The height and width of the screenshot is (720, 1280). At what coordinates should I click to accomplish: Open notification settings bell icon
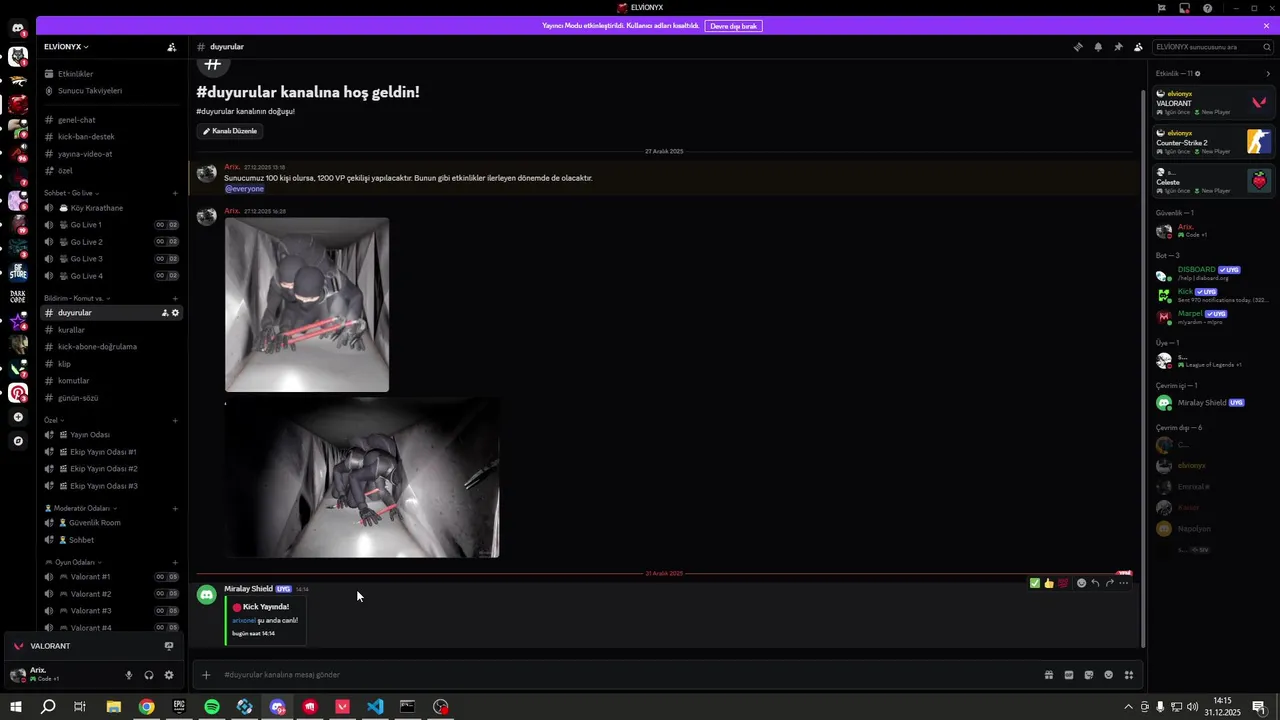click(x=1098, y=47)
